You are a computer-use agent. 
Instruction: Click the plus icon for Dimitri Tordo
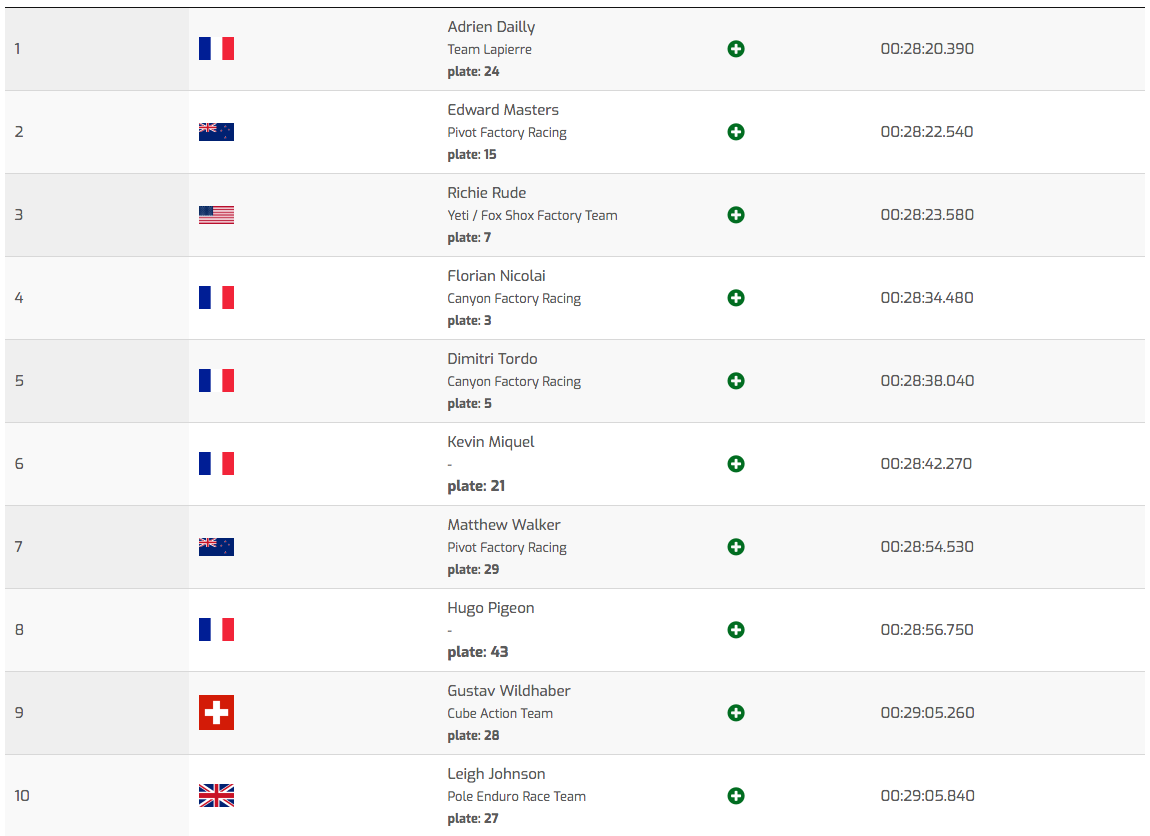(736, 381)
